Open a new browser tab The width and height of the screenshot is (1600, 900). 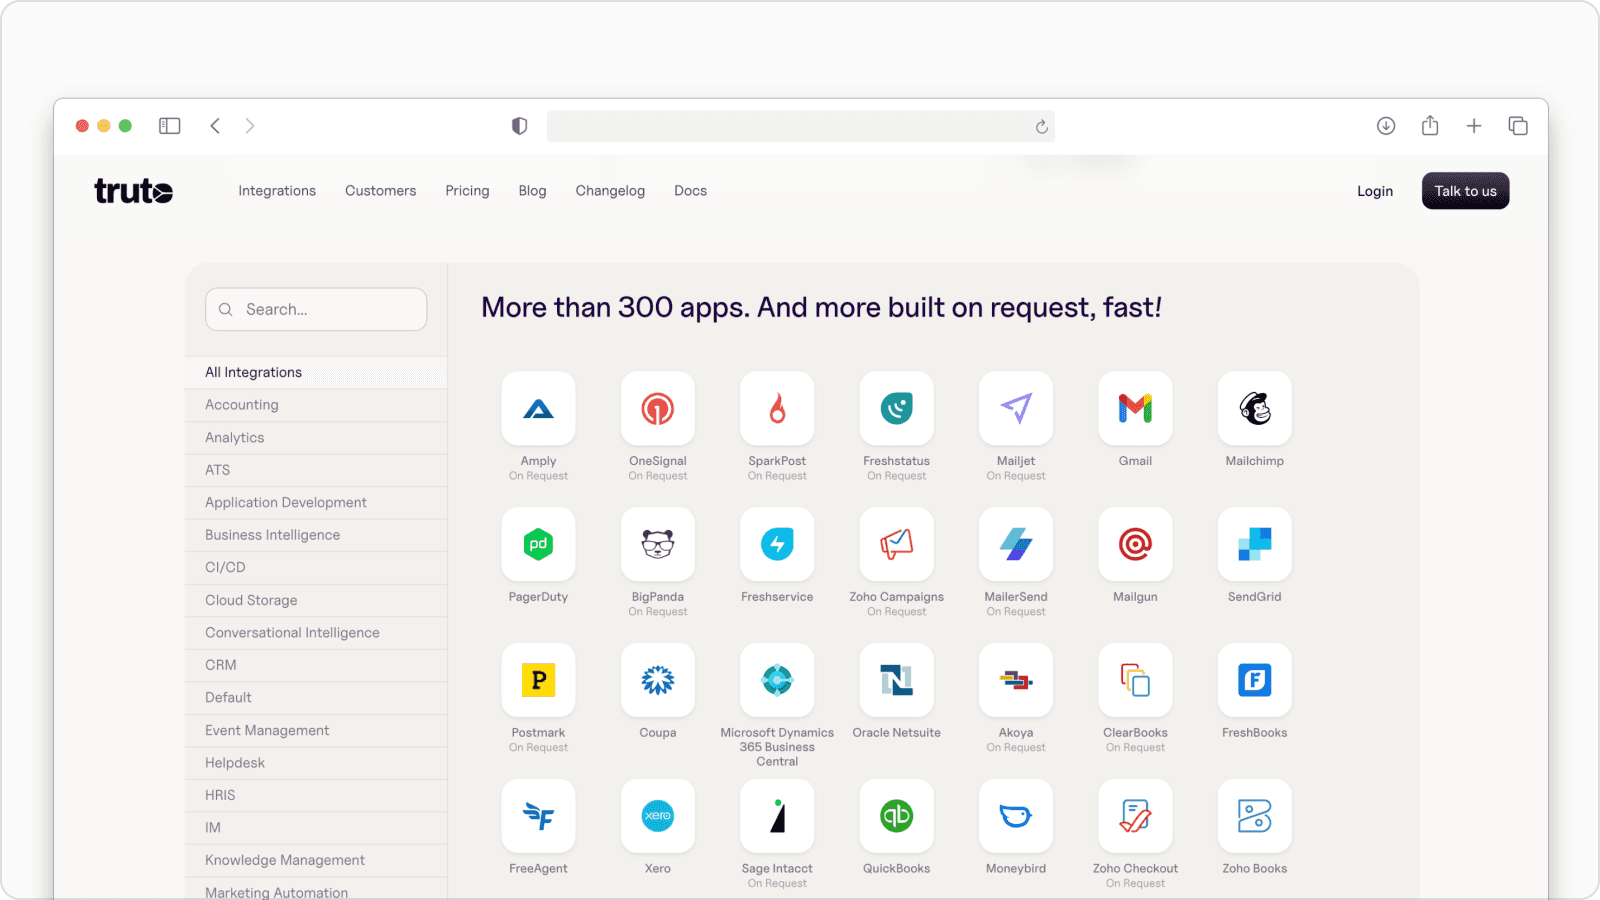1474,126
